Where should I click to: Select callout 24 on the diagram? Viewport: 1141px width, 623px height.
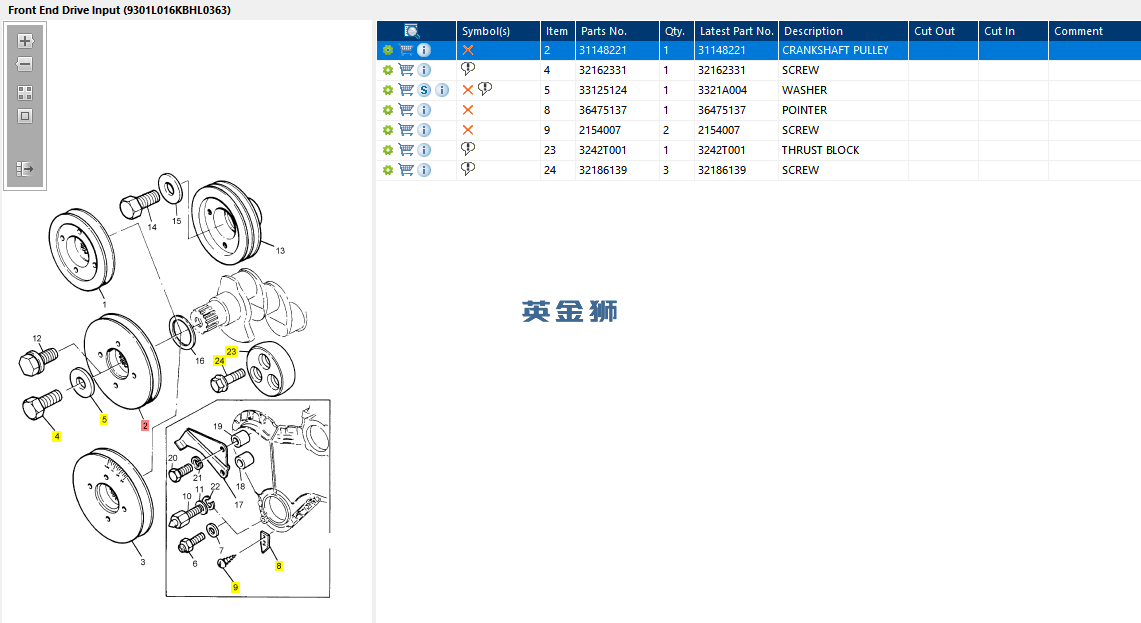[x=219, y=361]
